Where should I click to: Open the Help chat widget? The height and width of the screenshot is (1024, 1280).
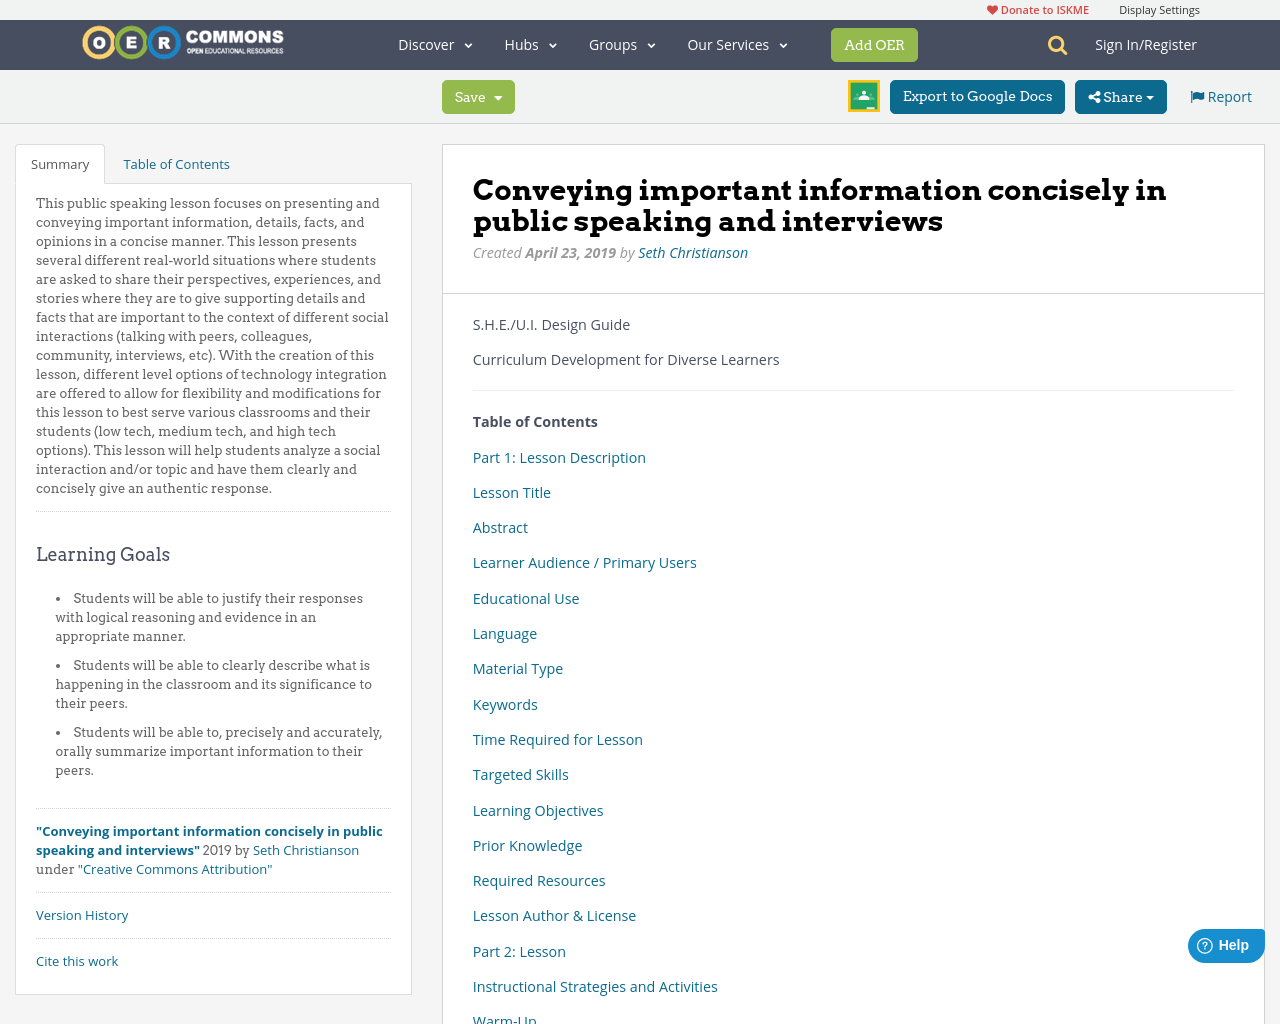point(1224,944)
